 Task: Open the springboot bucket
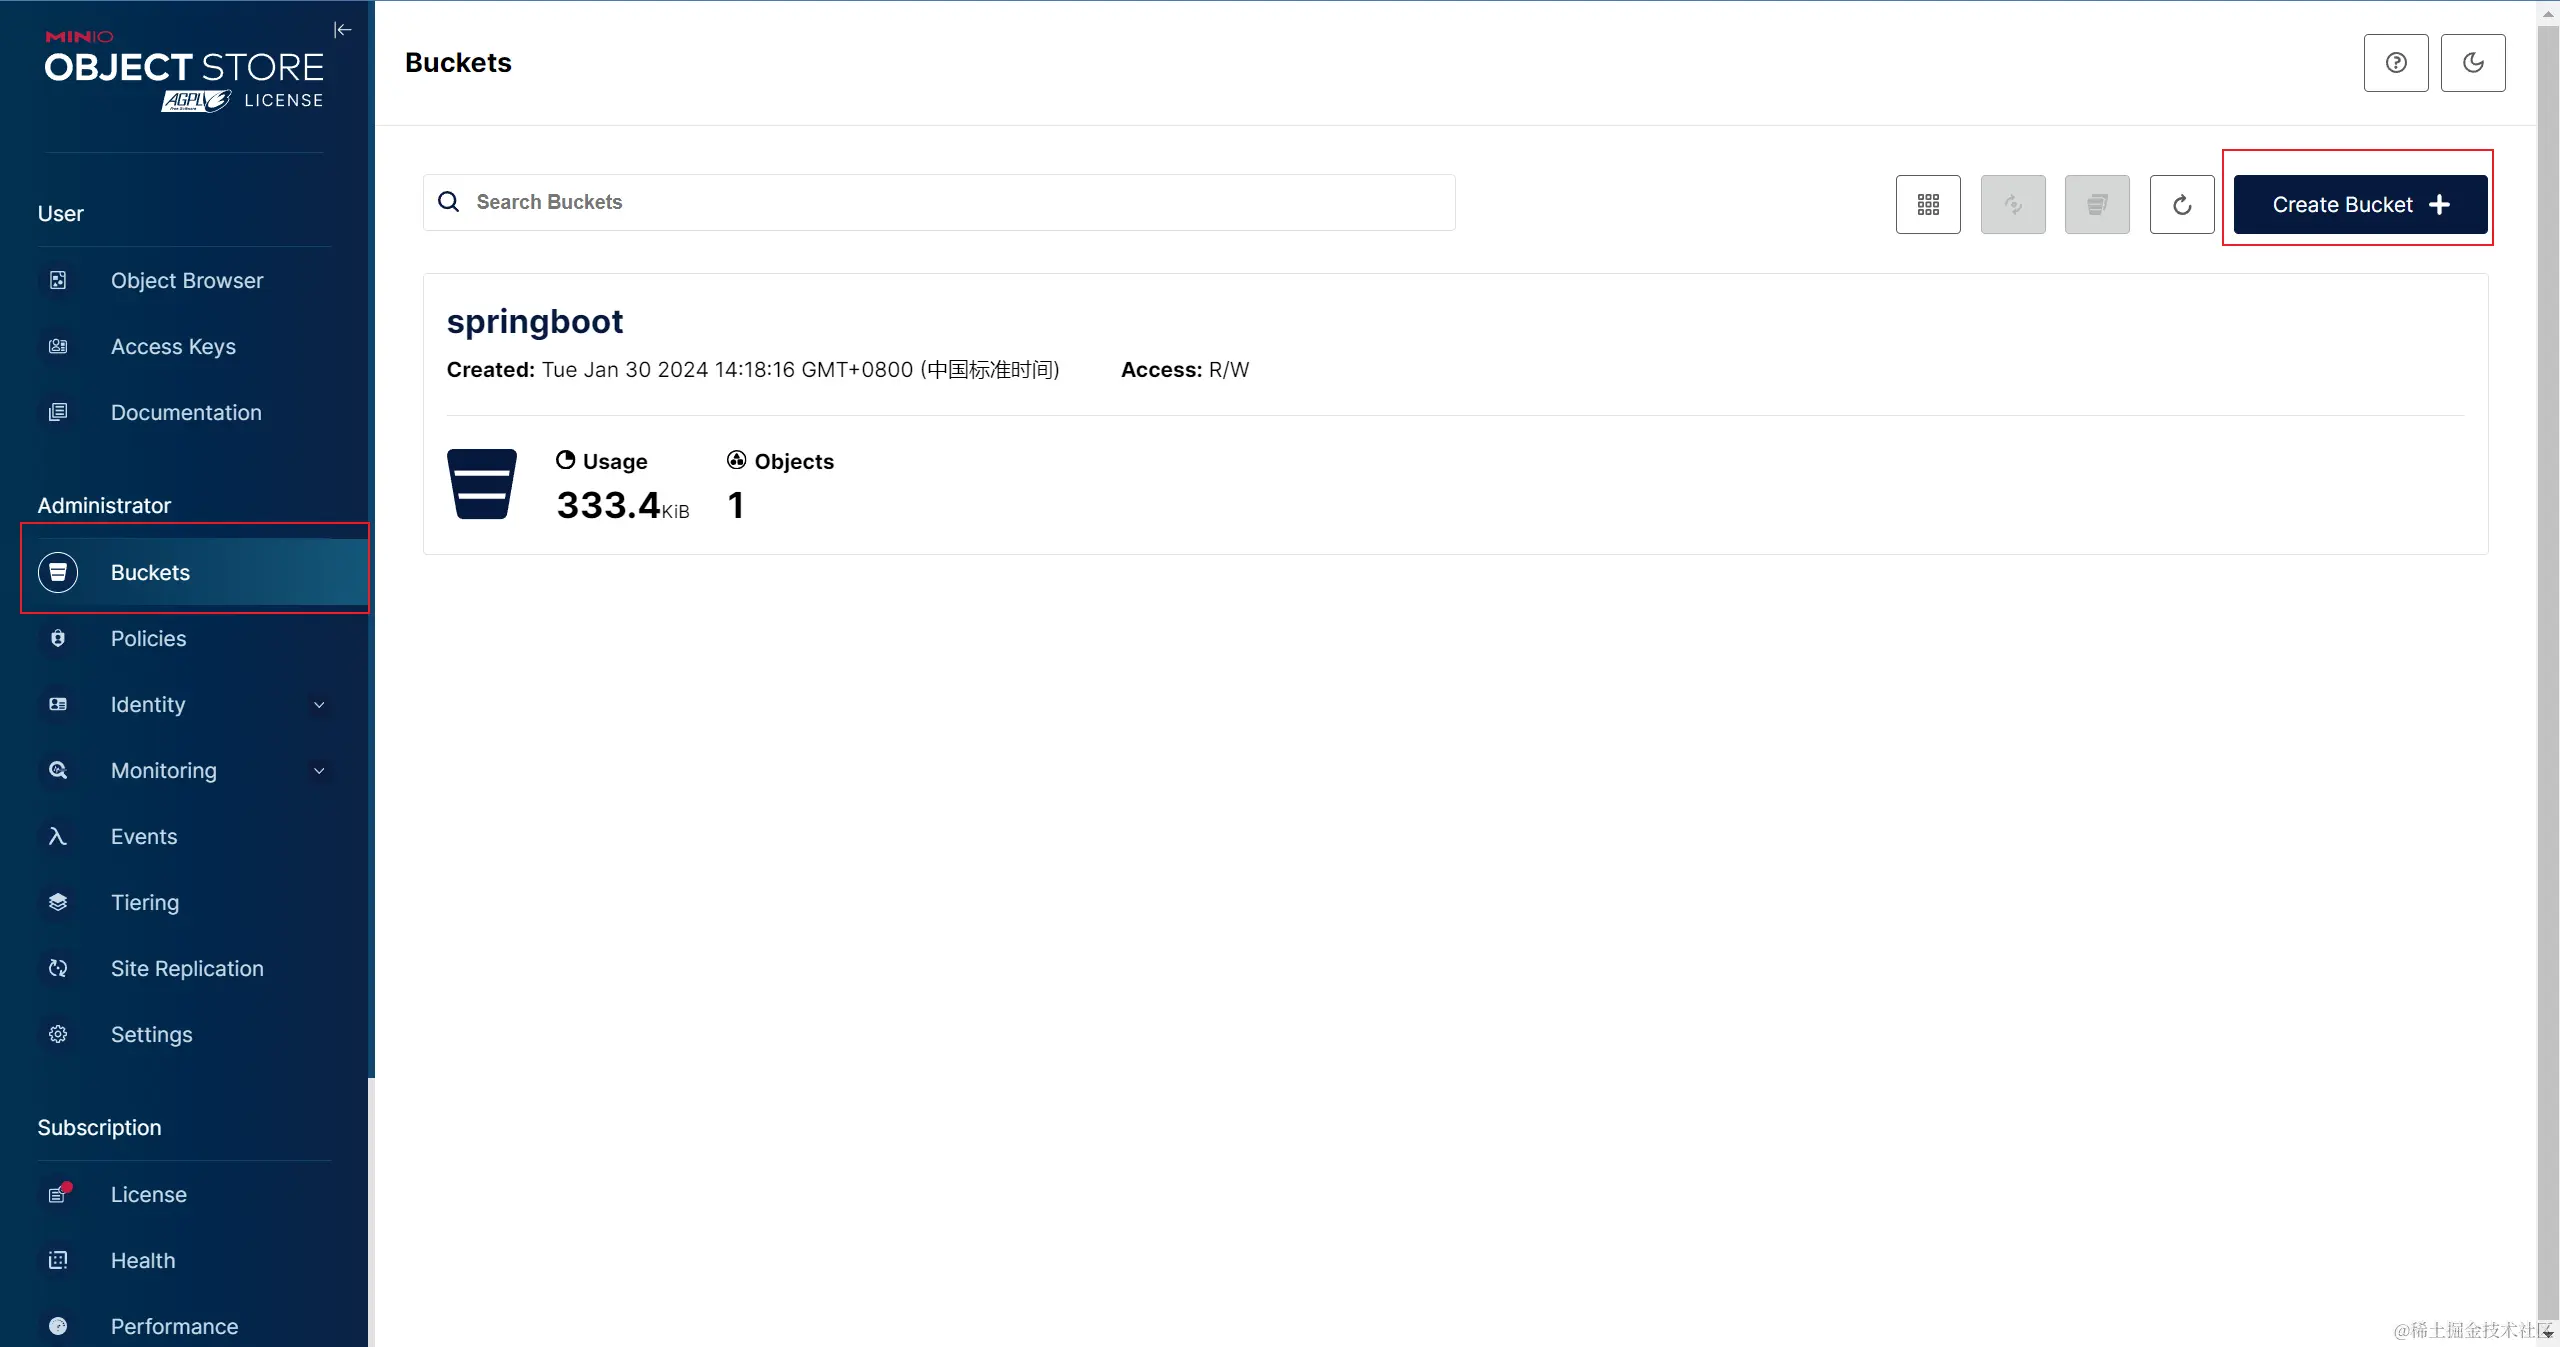(535, 322)
